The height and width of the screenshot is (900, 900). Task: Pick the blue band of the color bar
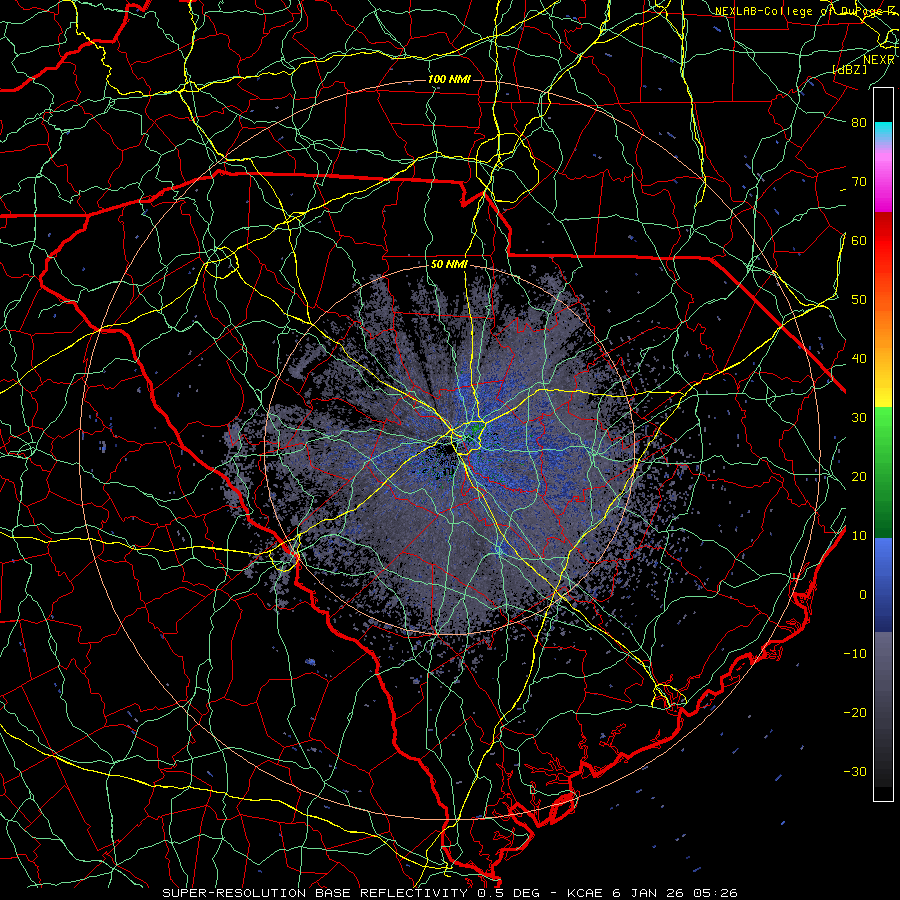coord(883,585)
